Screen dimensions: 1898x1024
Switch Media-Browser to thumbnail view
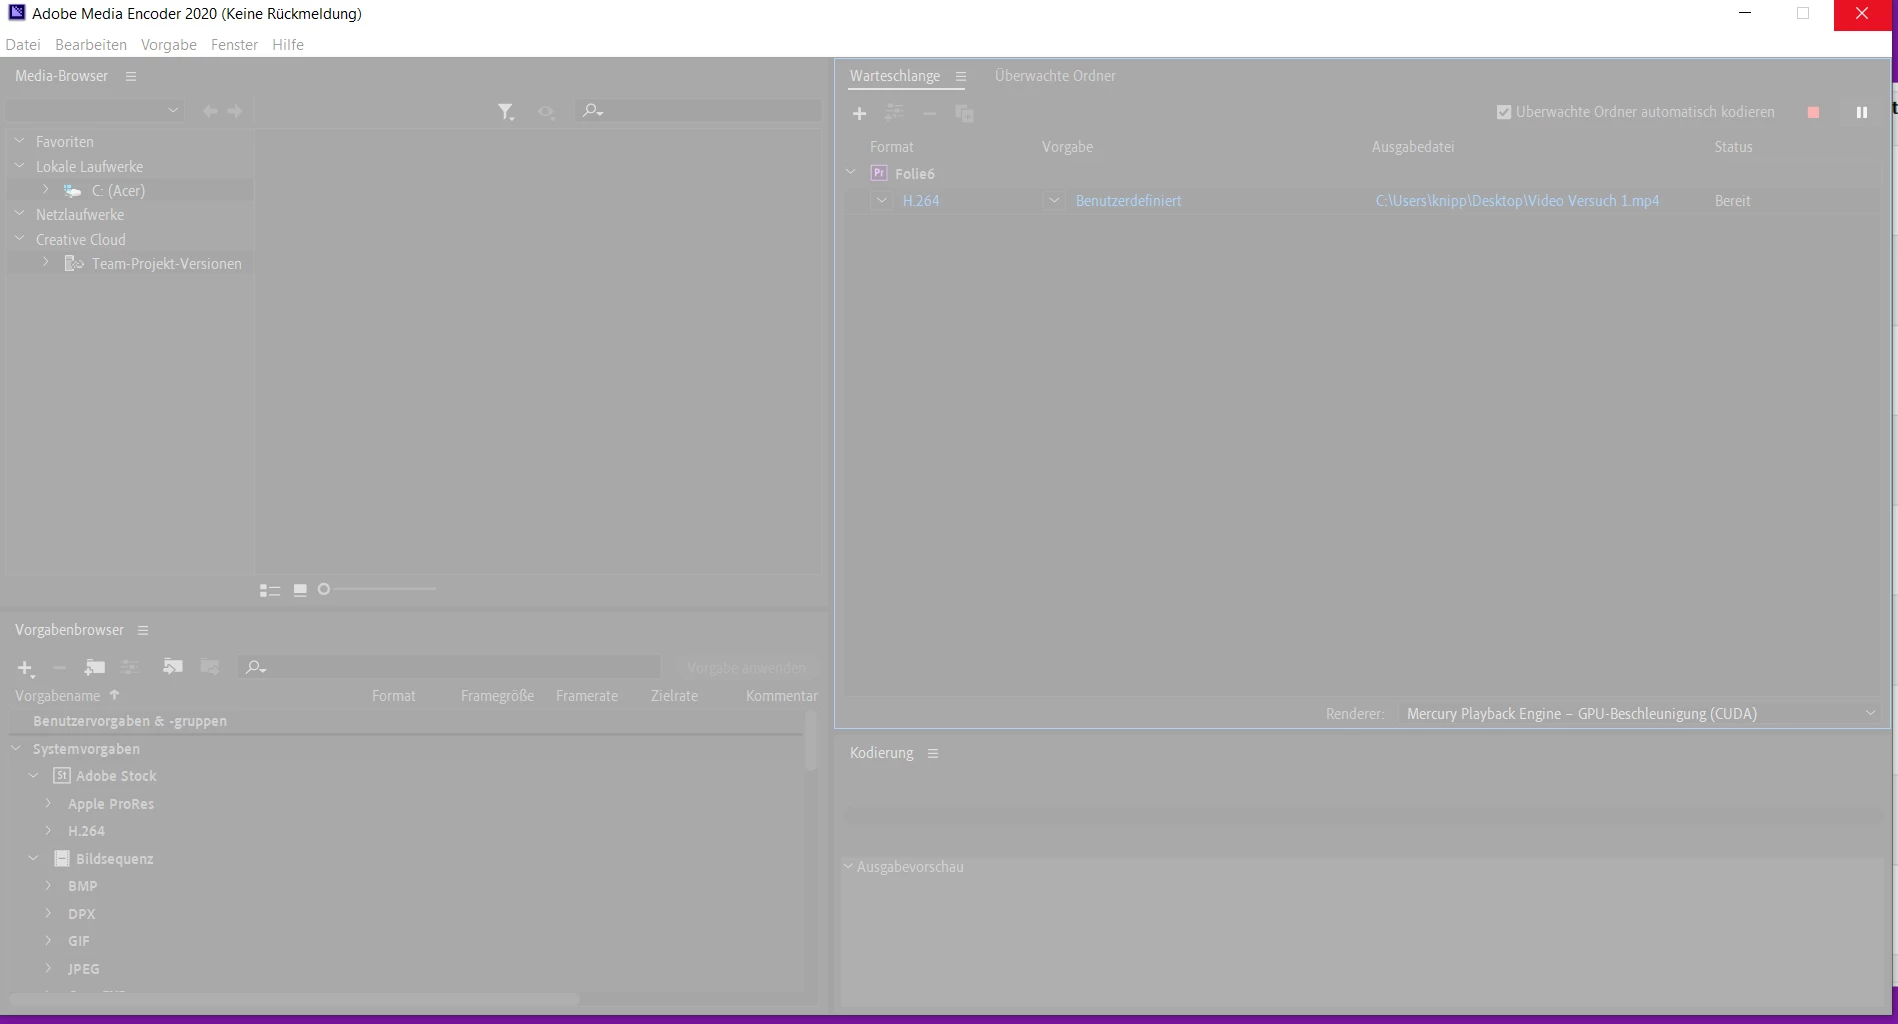pyautogui.click(x=300, y=590)
